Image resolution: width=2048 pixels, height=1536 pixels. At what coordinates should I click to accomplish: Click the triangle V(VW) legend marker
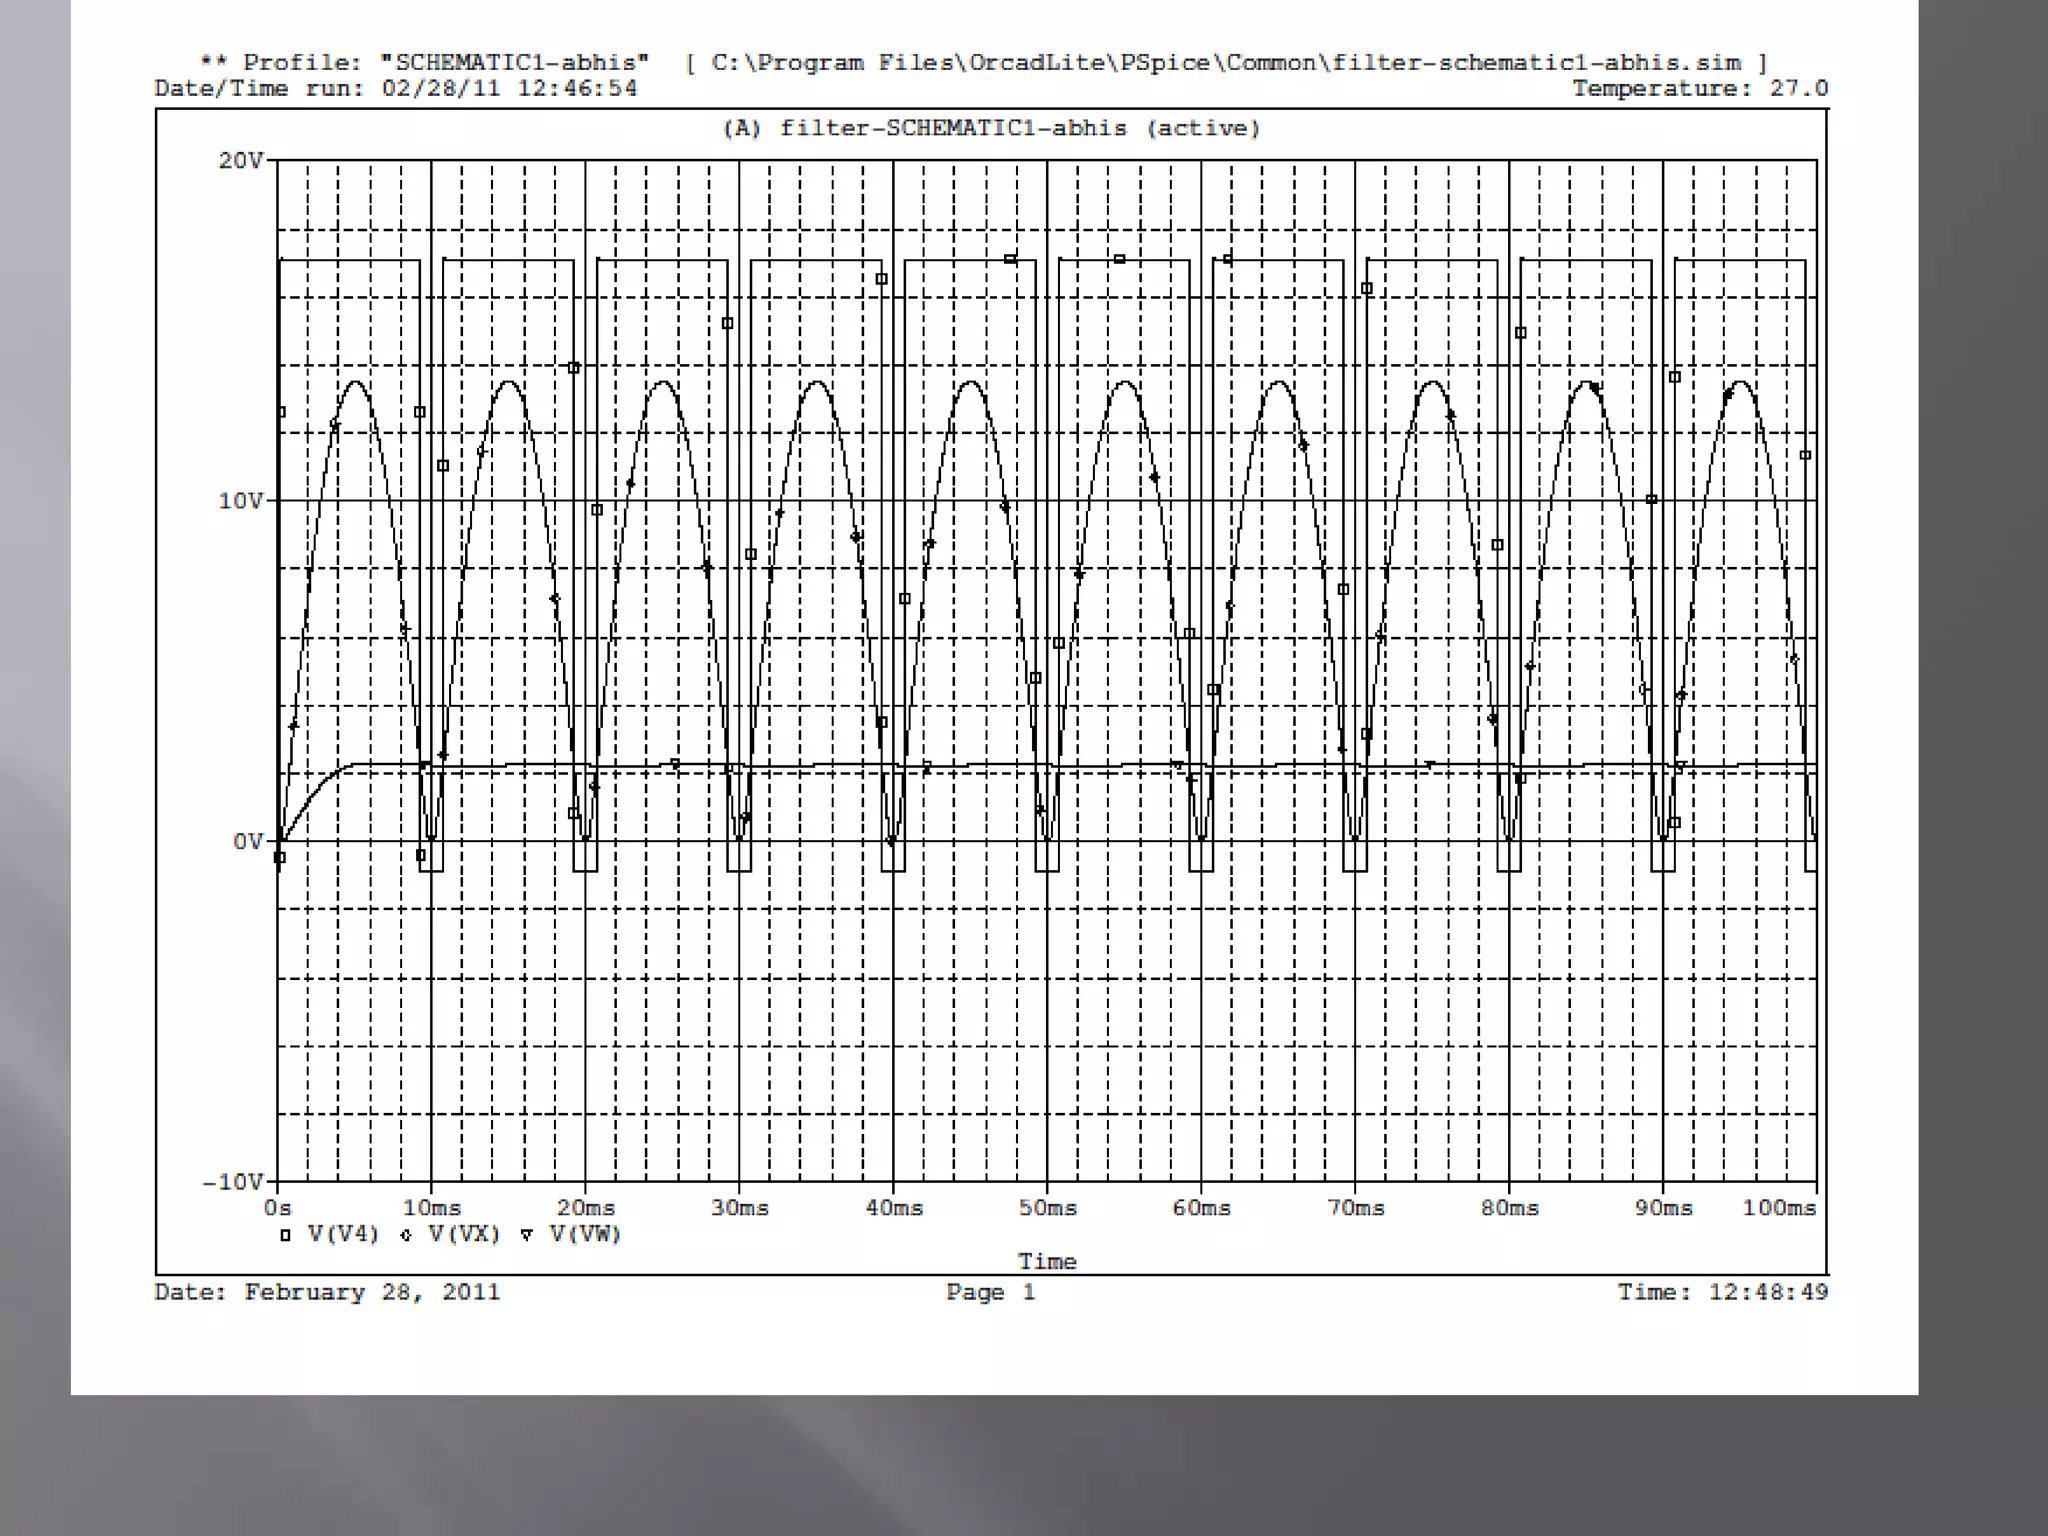[527, 1236]
